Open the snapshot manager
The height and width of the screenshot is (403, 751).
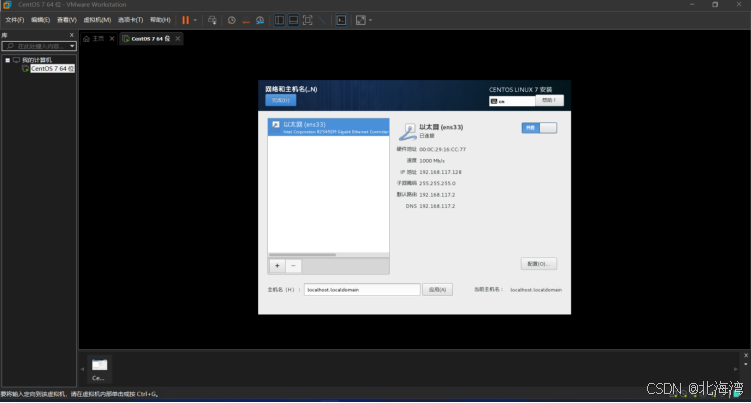click(x=260, y=20)
